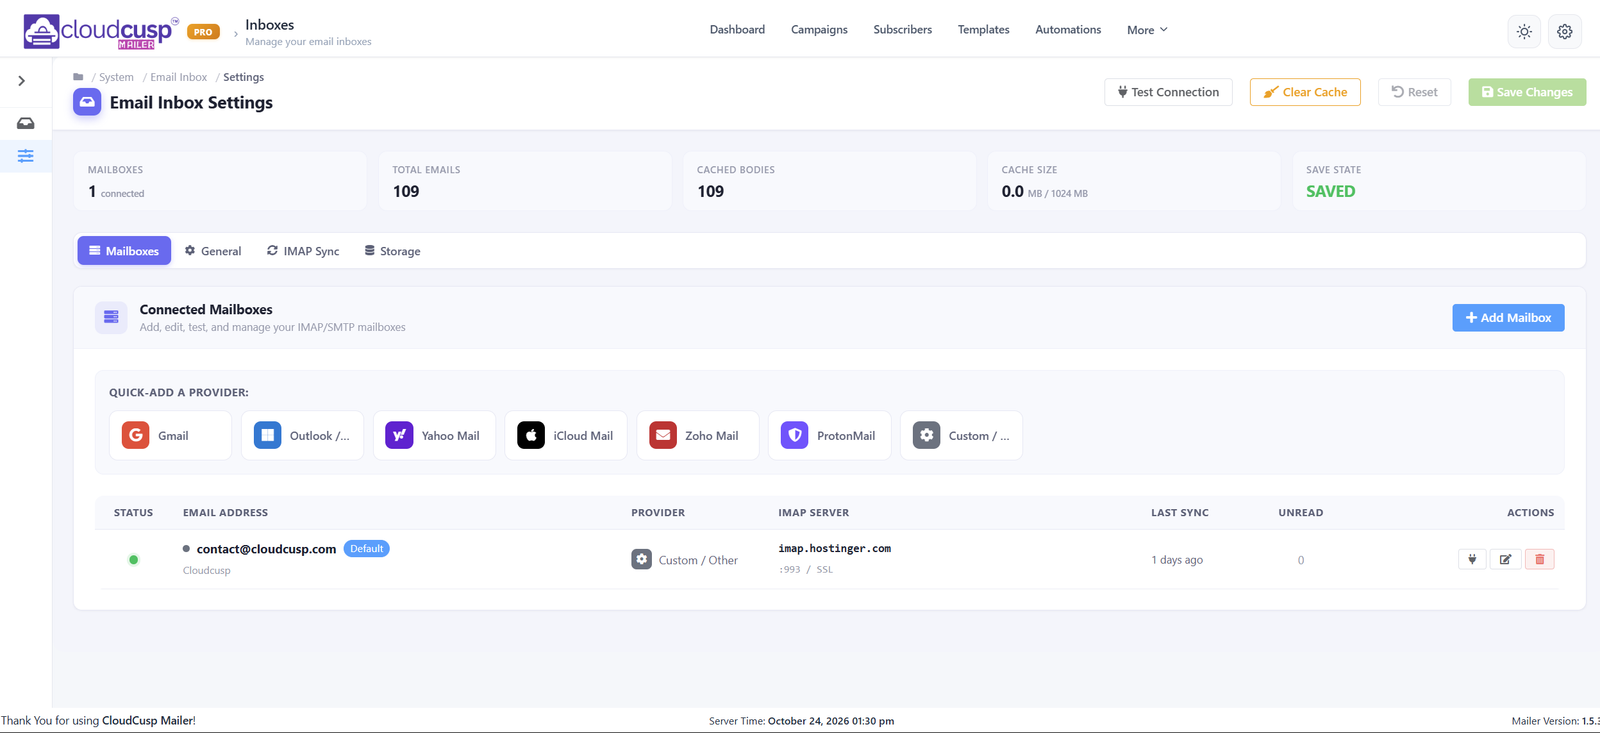1600x733 pixels.
Task: Quick-add a ProtonMail provider
Action: (829, 436)
